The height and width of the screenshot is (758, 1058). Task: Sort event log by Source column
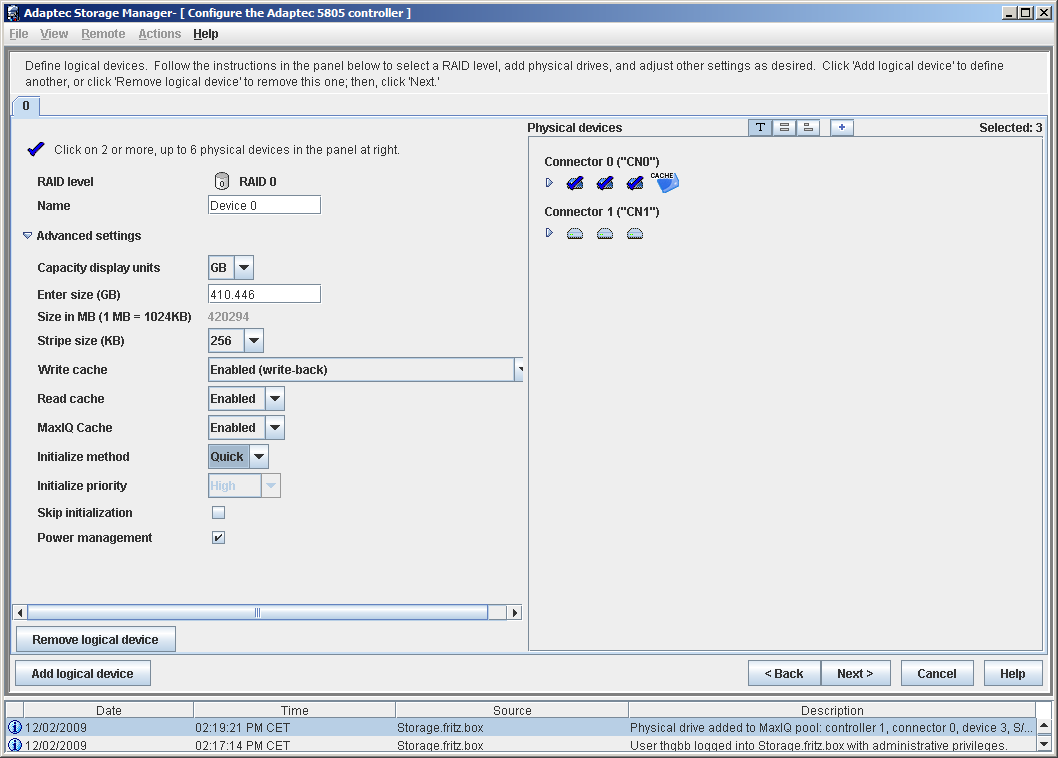click(x=512, y=710)
